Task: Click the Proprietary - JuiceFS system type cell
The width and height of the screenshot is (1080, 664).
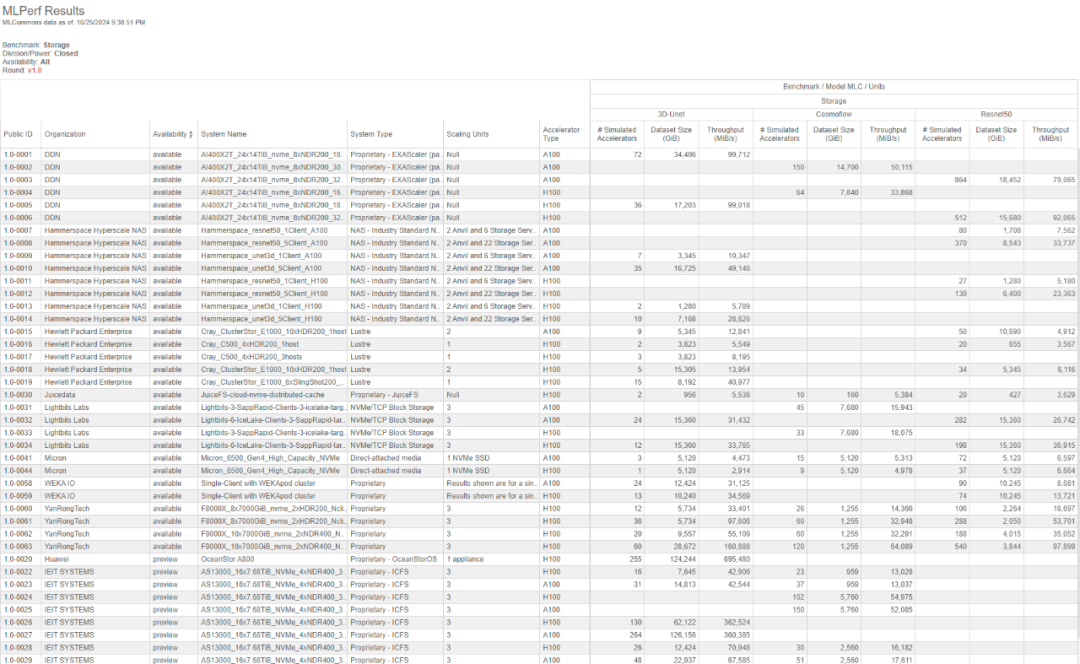Action: coord(384,395)
